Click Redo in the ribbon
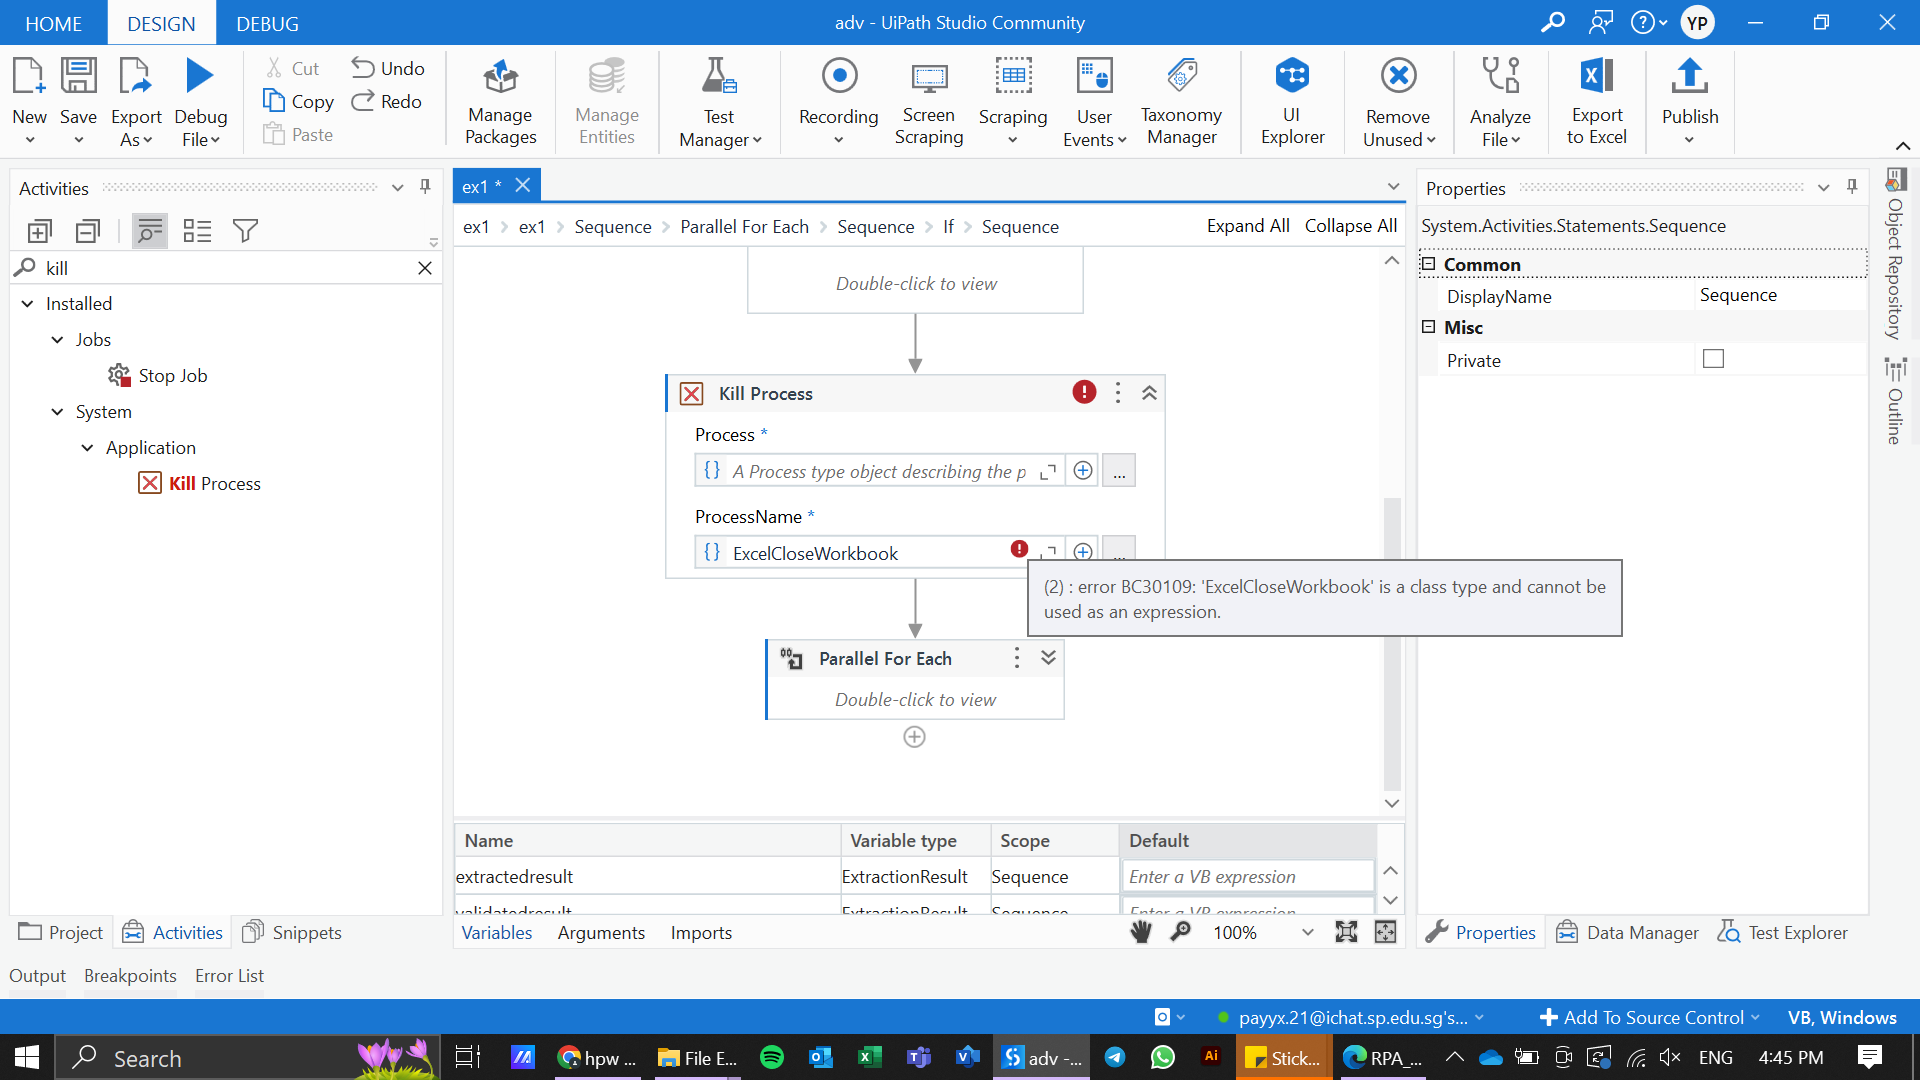1920x1080 pixels. pyautogui.click(x=387, y=101)
